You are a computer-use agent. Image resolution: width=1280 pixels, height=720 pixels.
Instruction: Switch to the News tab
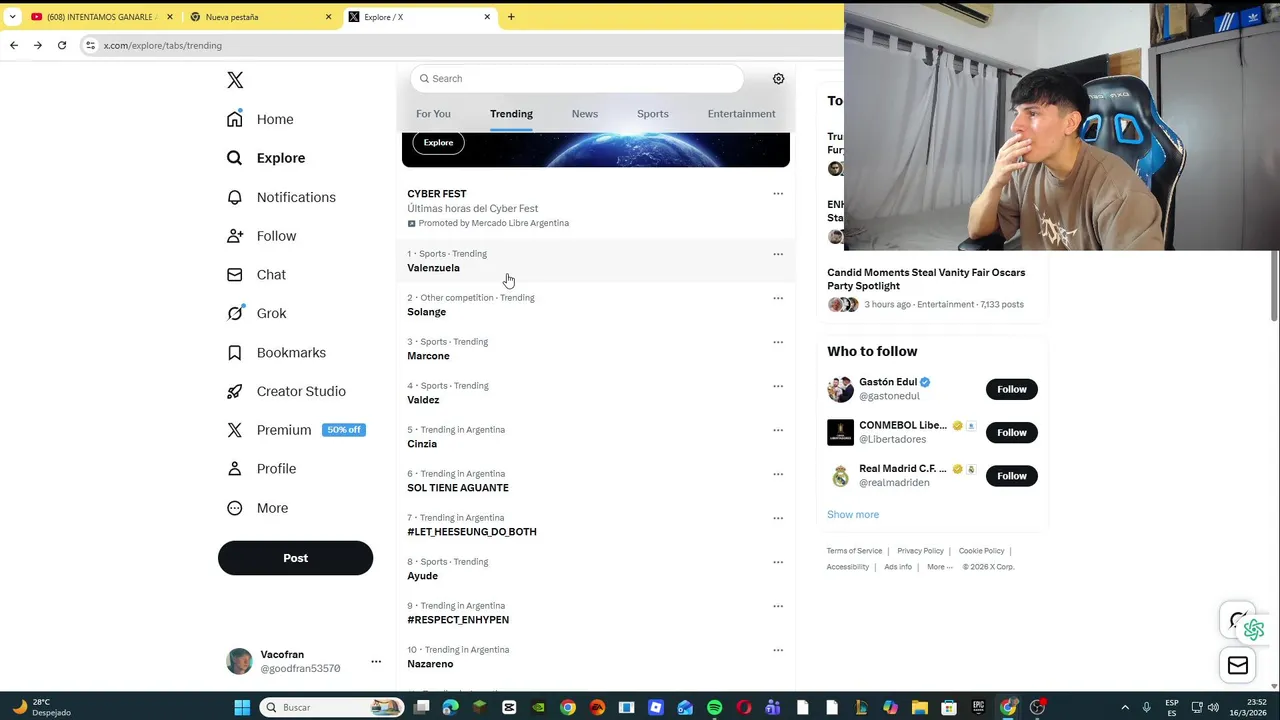tap(585, 114)
